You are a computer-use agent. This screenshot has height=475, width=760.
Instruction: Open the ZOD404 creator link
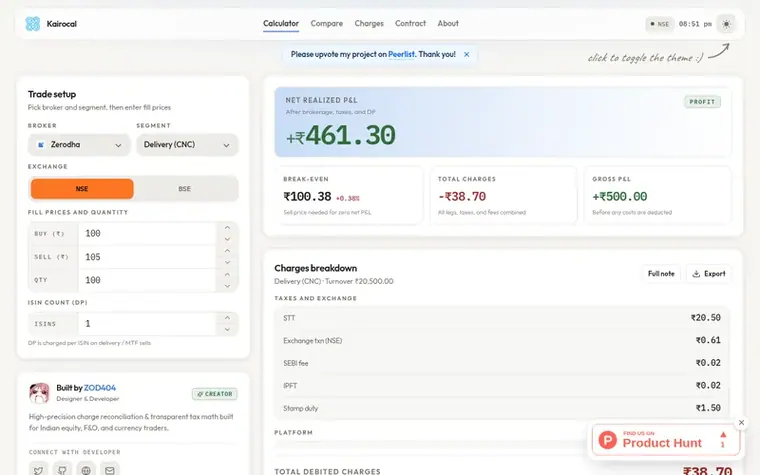(x=100, y=388)
